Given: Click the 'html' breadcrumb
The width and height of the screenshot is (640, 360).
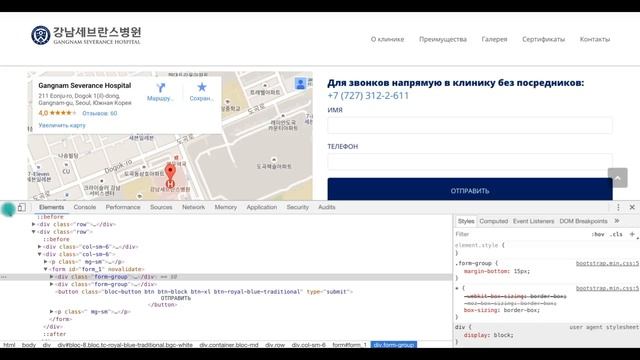Looking at the screenshot, I should pos(9,345).
